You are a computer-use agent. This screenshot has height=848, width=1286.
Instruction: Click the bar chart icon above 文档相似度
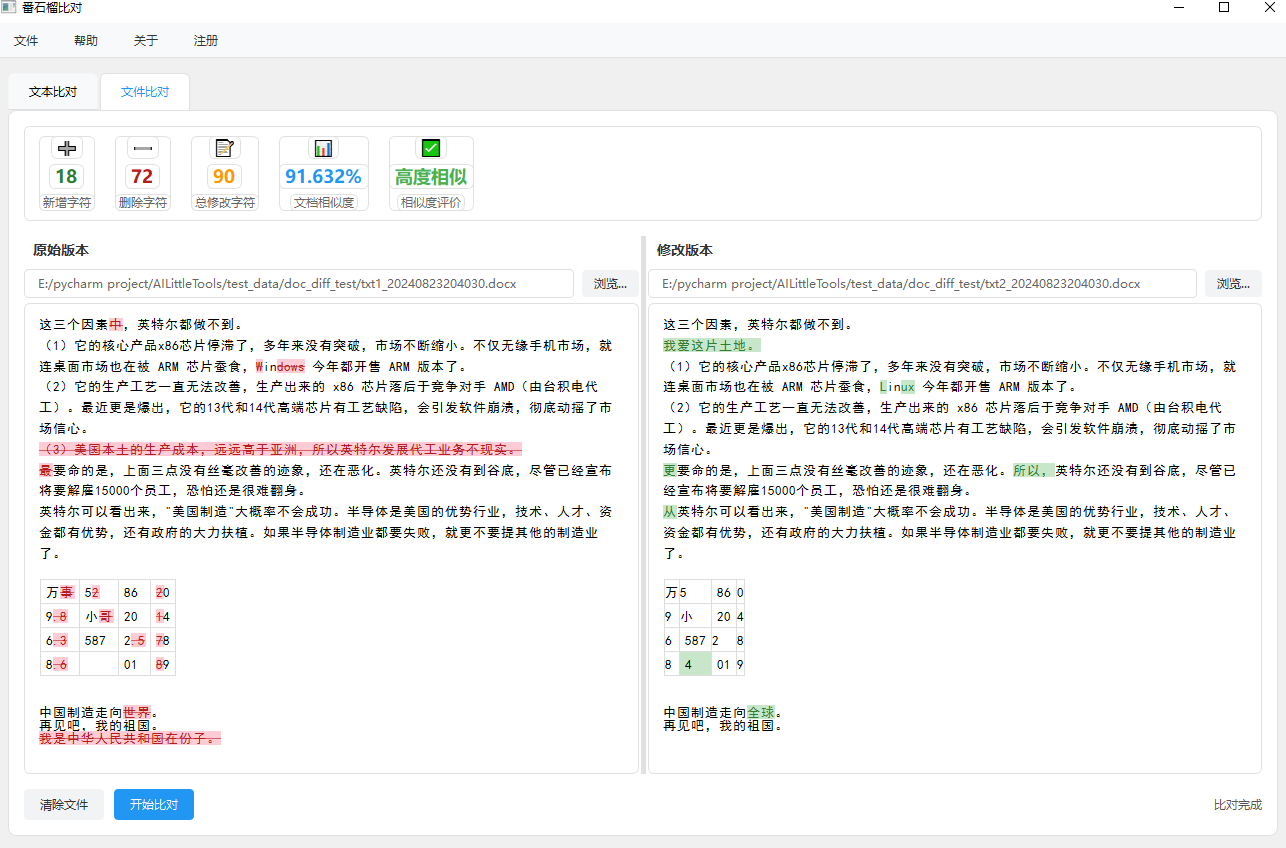(x=323, y=148)
